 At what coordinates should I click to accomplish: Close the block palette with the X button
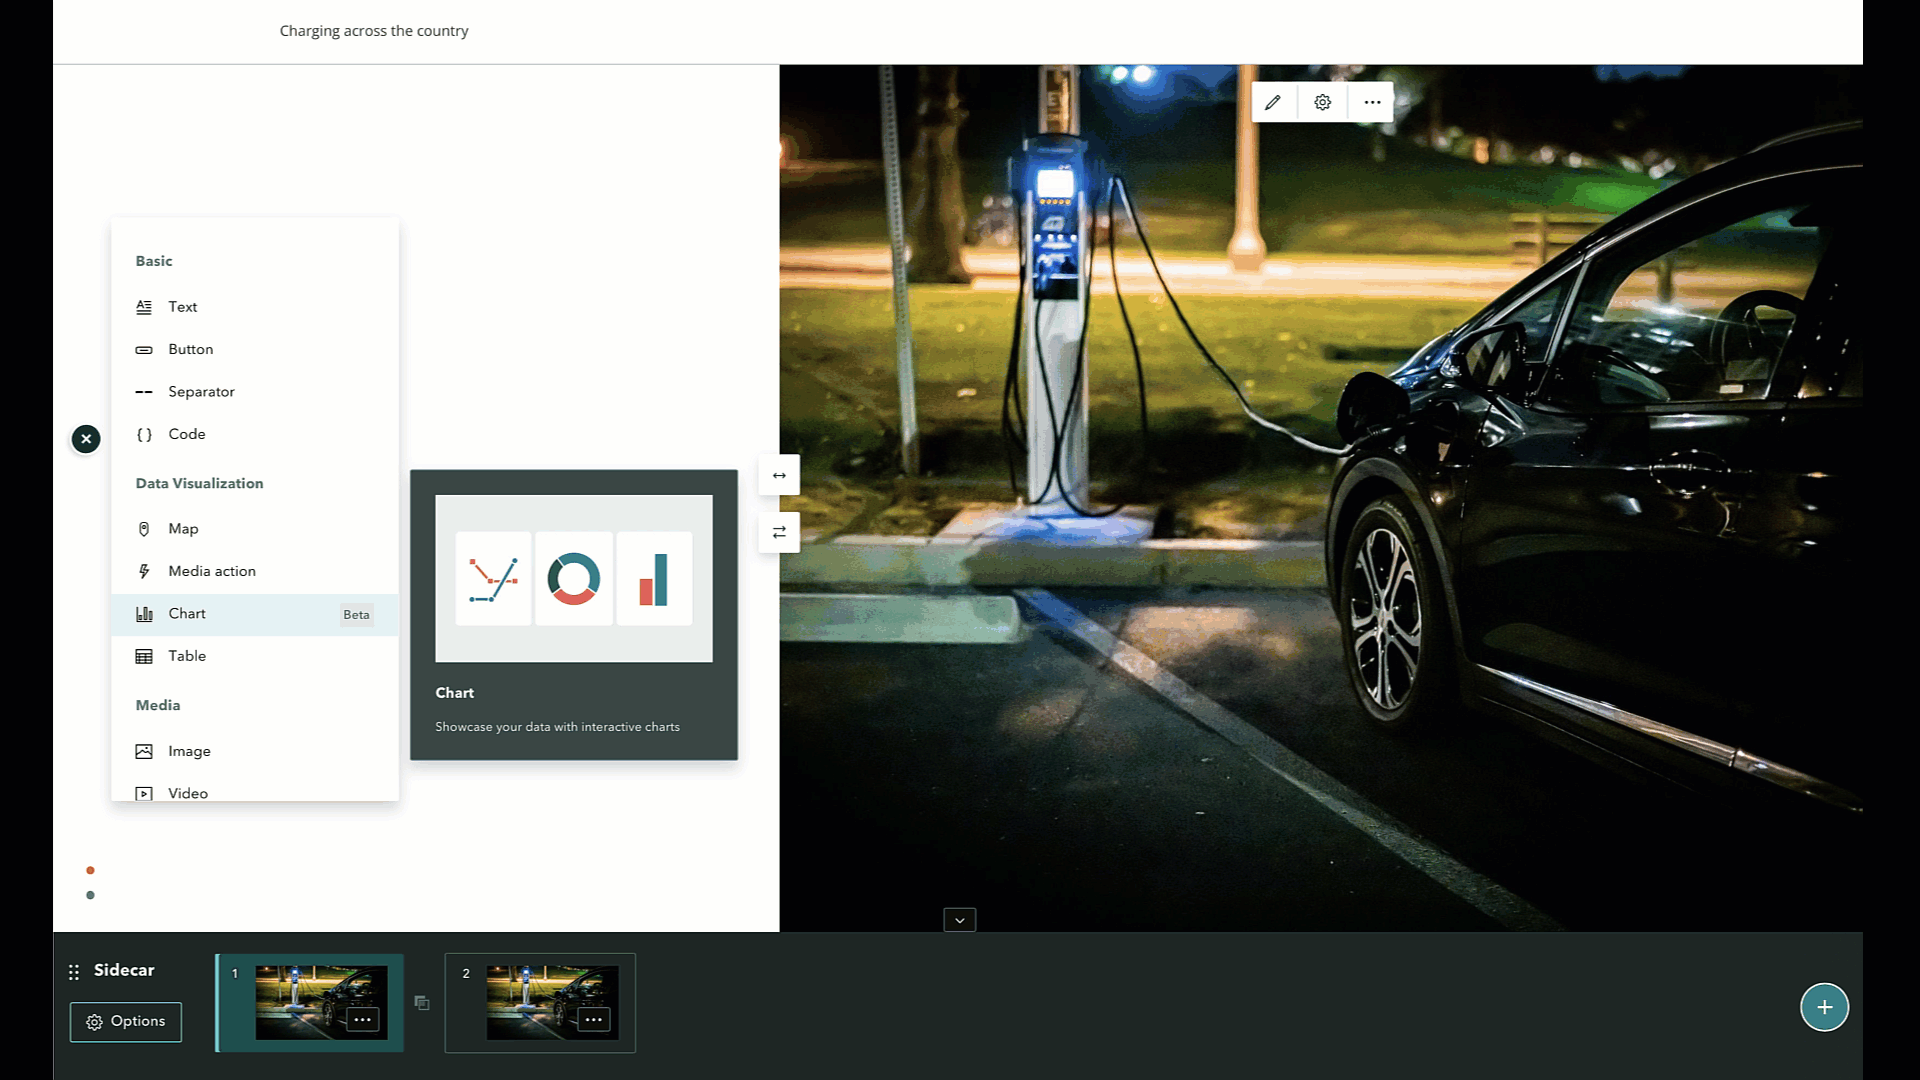coord(86,439)
